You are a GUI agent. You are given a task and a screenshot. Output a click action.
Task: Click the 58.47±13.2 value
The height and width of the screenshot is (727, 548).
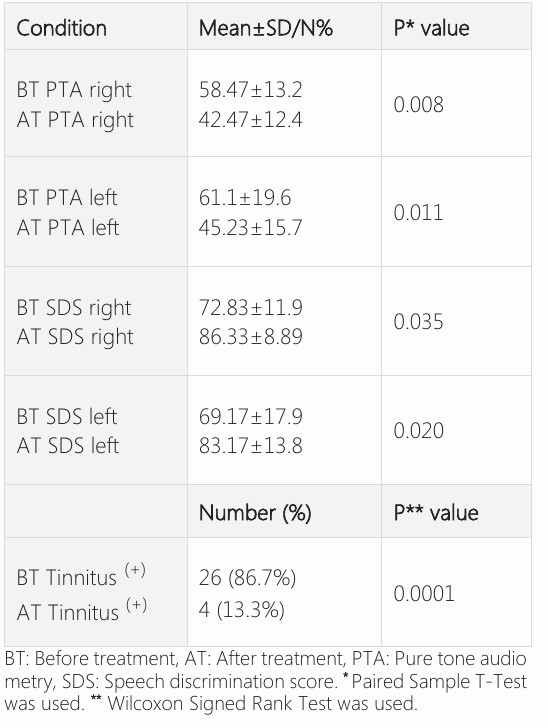click(251, 89)
